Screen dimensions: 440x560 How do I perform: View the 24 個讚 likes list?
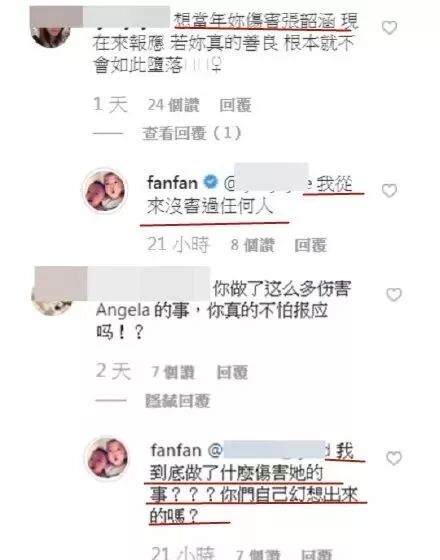click(173, 105)
